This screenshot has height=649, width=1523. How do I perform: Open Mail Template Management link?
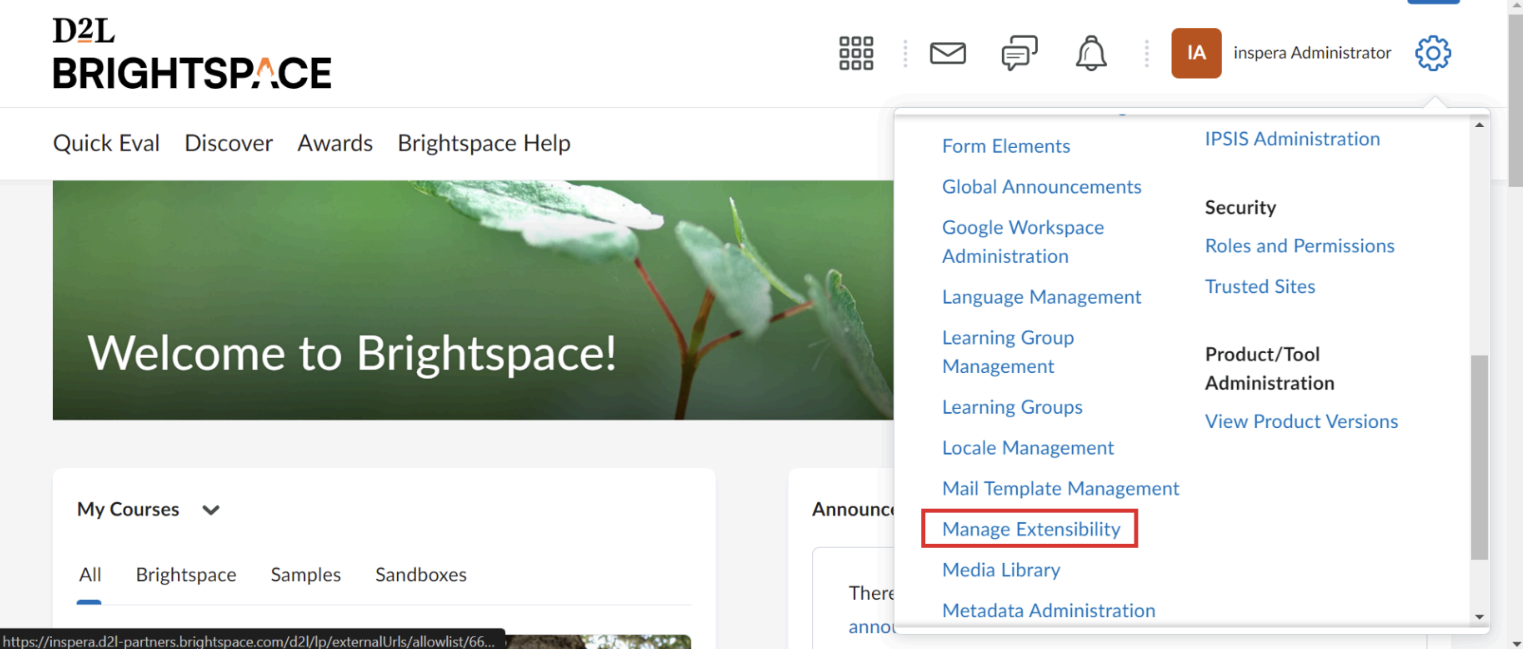tap(1060, 488)
